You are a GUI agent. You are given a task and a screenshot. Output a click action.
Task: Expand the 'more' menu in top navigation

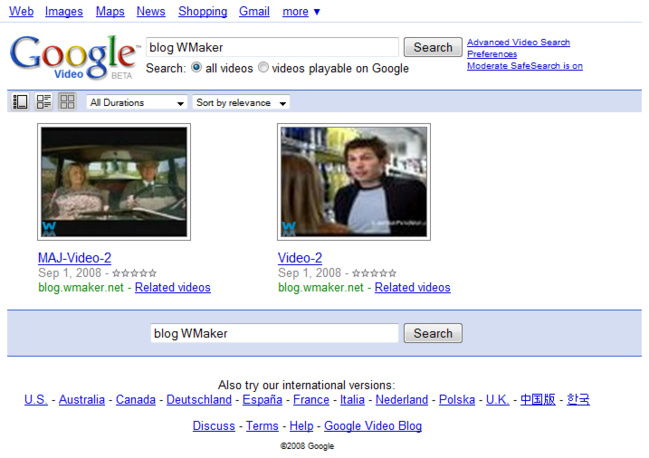click(301, 12)
